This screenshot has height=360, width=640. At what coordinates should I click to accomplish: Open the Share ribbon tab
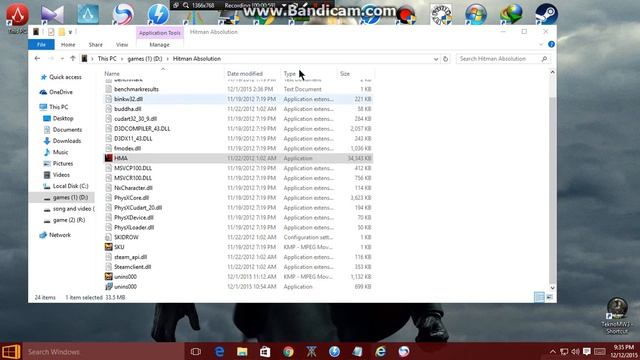pos(96,44)
